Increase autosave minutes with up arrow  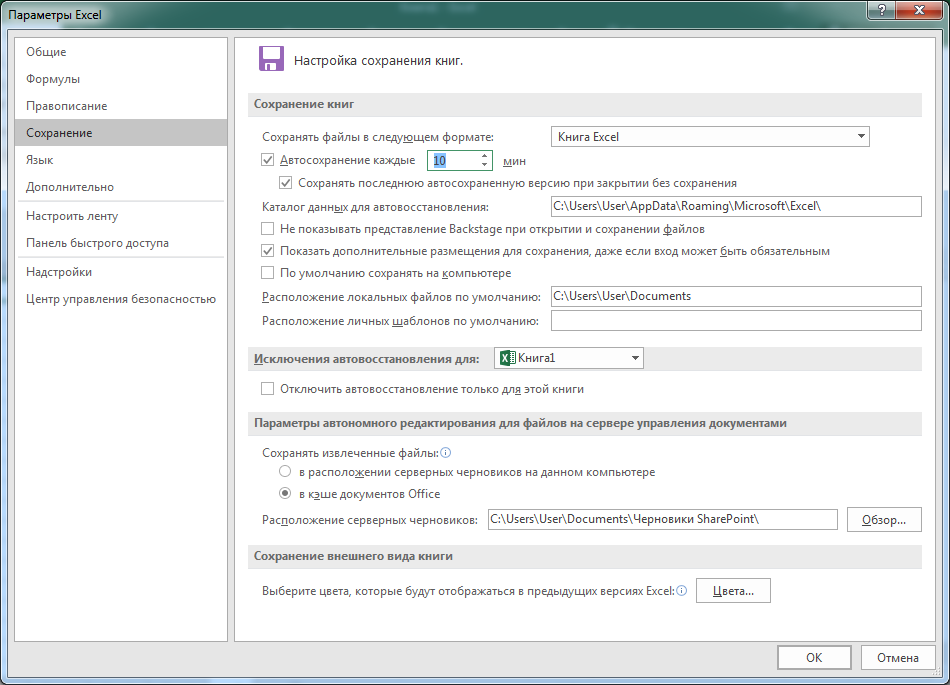click(484, 156)
